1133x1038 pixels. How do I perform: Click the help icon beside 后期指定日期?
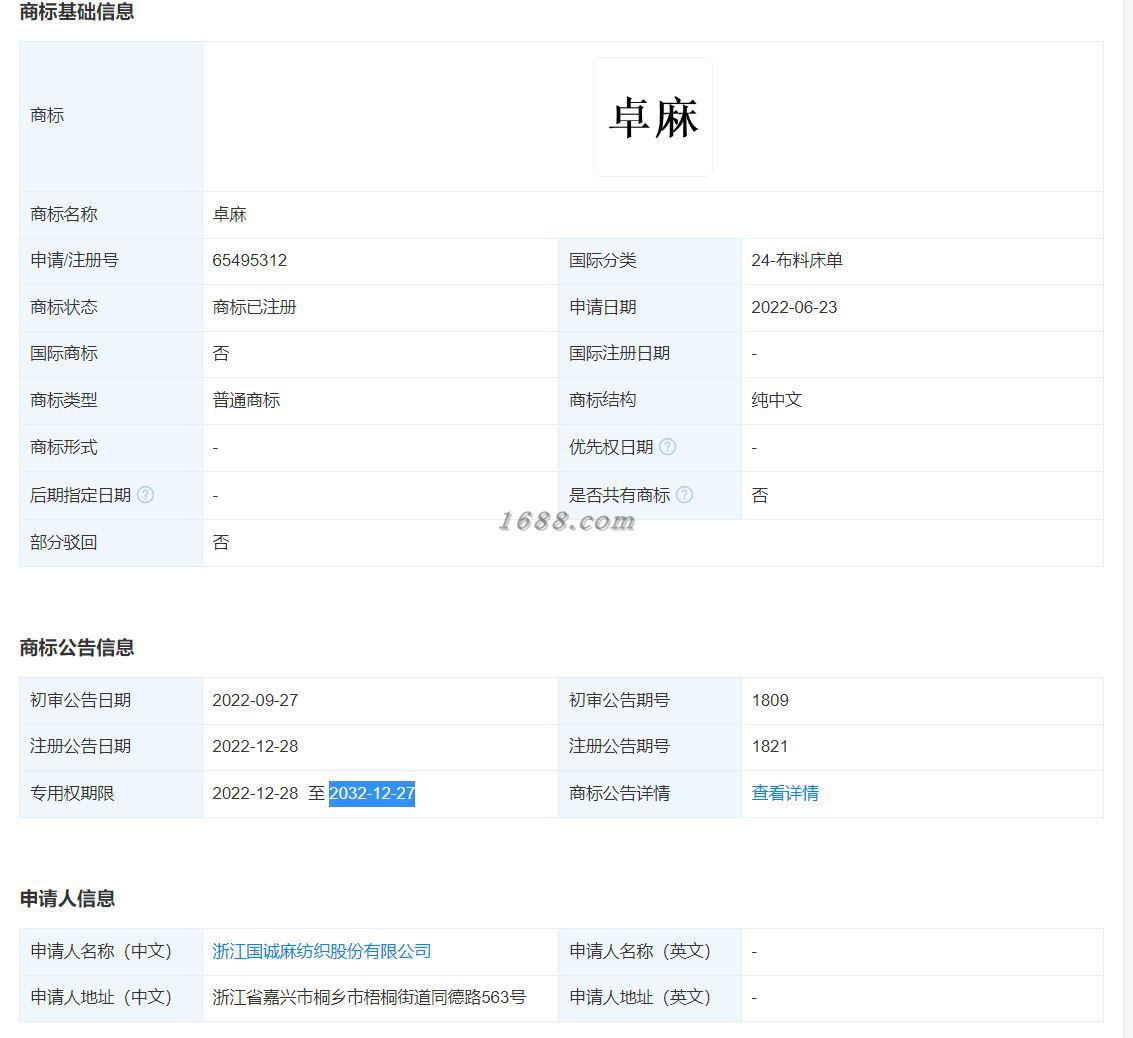click(x=145, y=495)
